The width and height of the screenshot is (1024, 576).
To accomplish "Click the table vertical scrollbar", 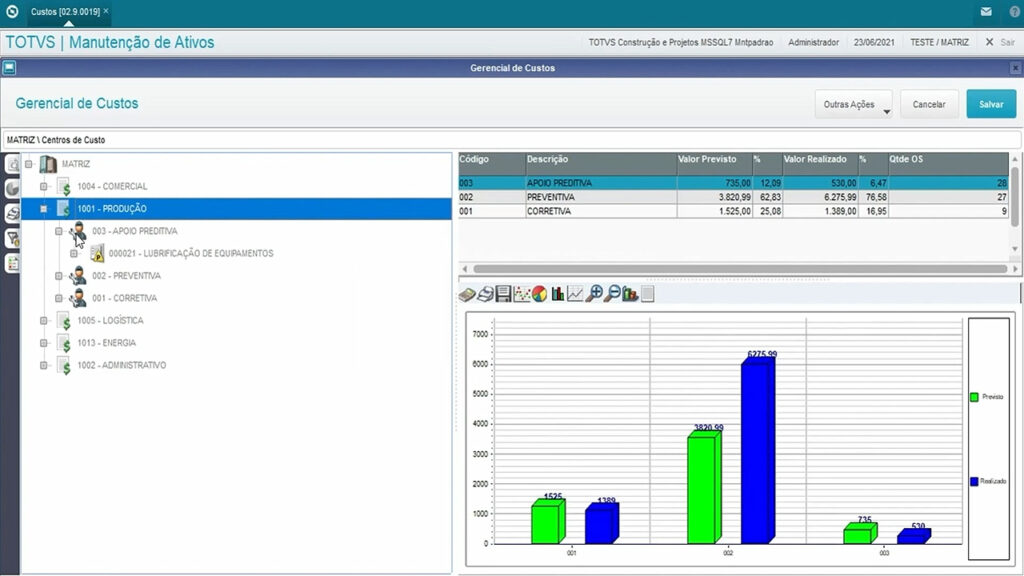I will (1015, 197).
